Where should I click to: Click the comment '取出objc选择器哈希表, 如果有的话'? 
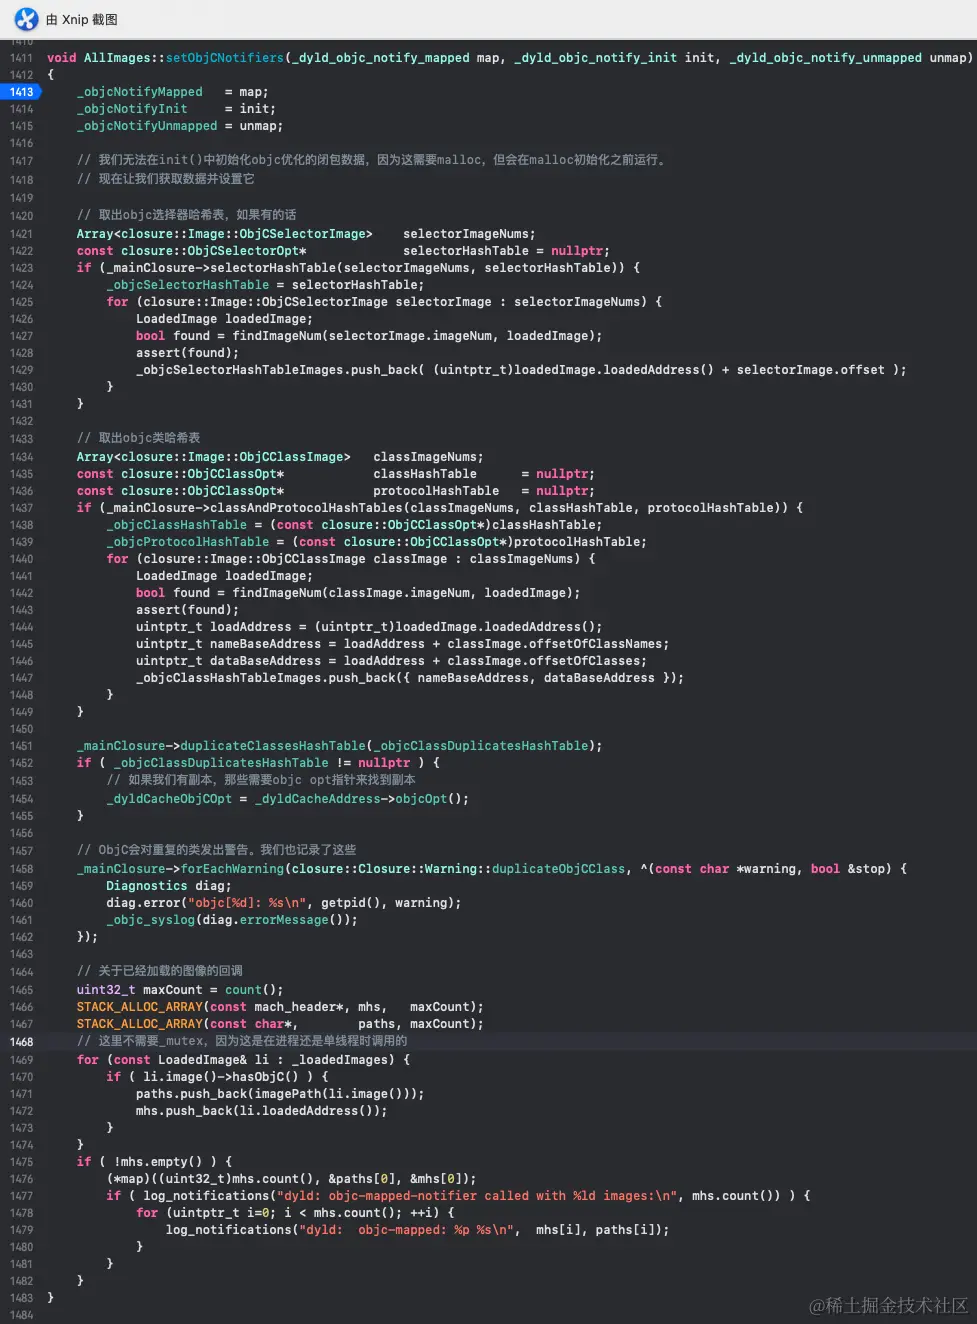pyautogui.click(x=186, y=215)
